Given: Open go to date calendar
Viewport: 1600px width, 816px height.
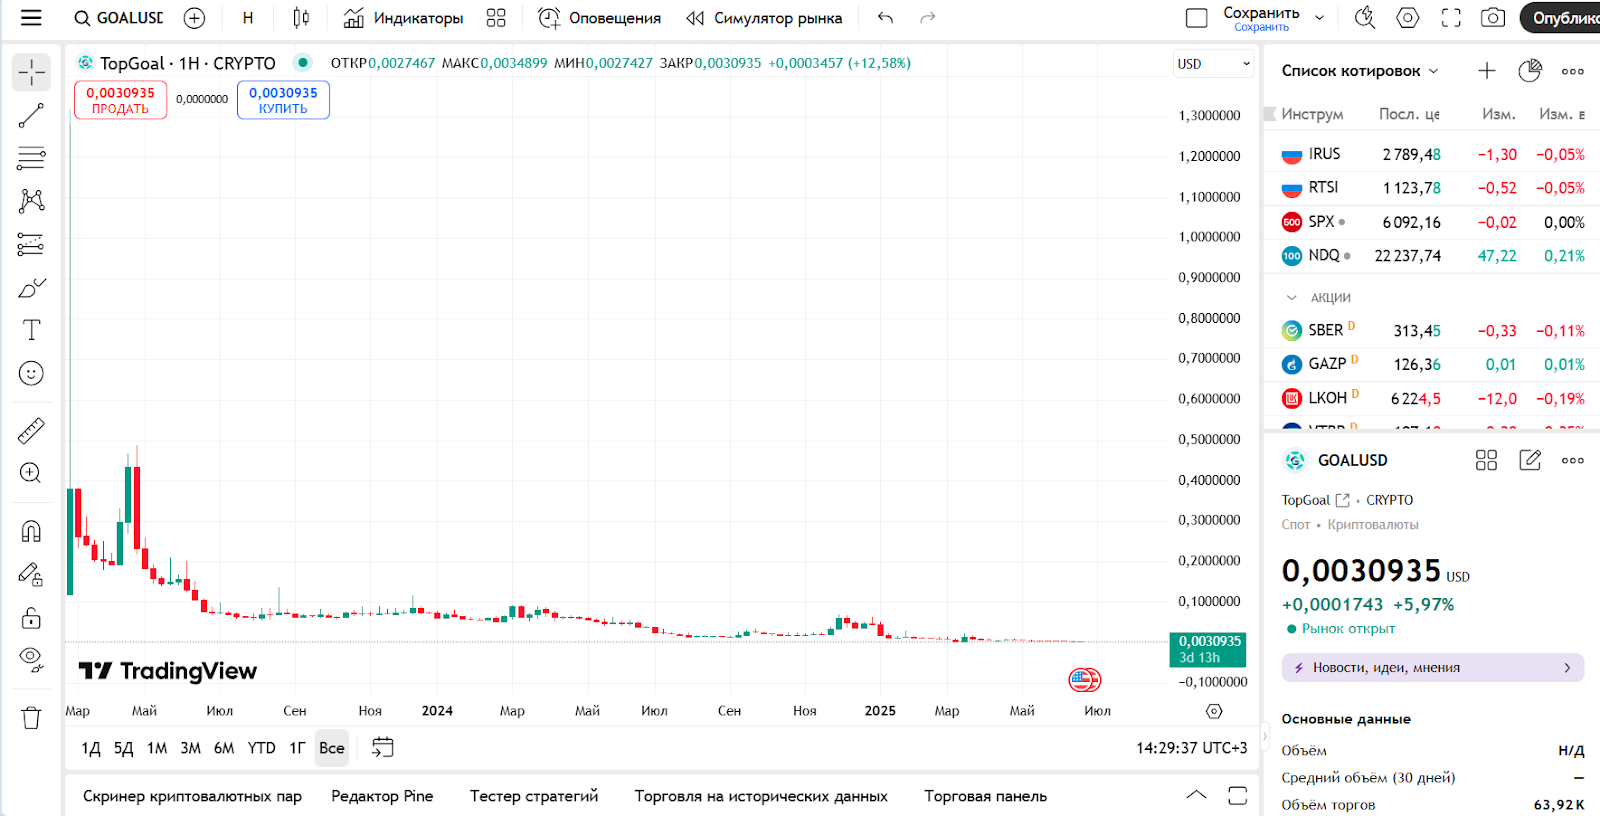Looking at the screenshot, I should point(382,747).
